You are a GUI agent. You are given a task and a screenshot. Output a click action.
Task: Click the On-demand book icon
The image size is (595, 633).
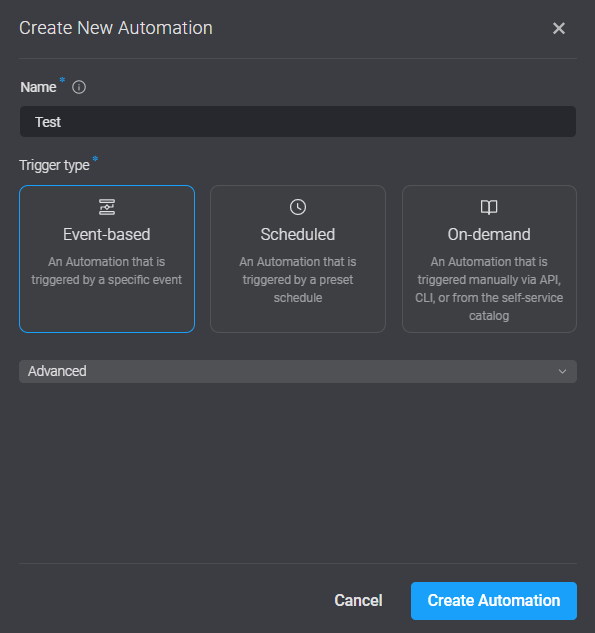489,207
